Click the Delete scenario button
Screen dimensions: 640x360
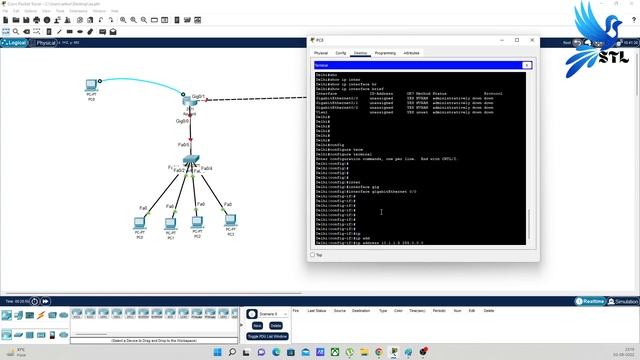tap(276, 326)
